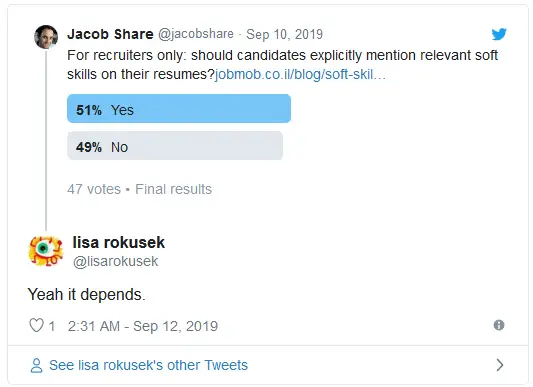Open the @lisarokusek handle

116,262
